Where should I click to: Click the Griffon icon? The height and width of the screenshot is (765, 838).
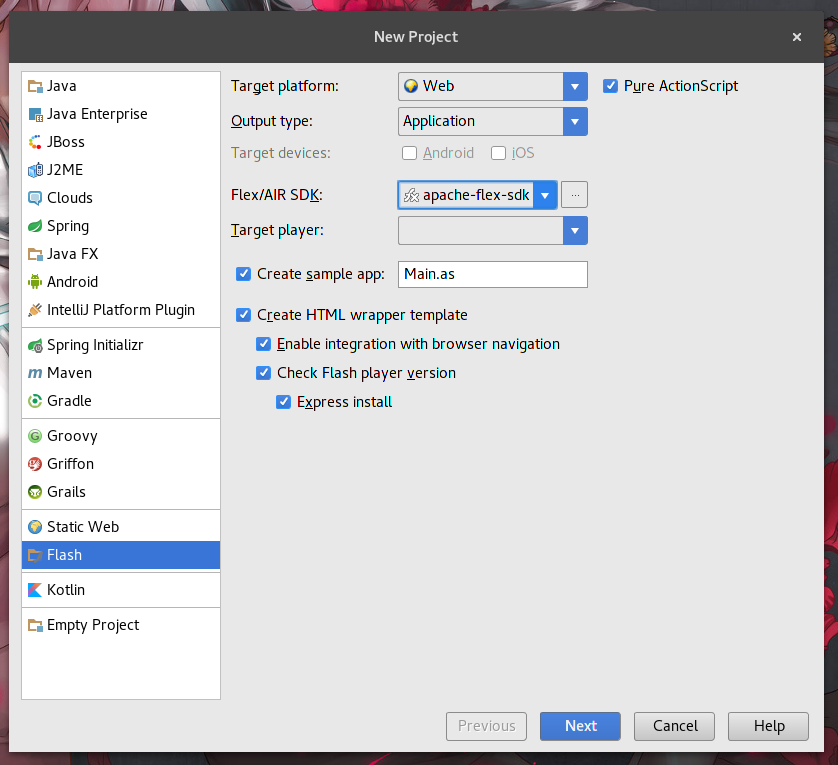point(35,464)
